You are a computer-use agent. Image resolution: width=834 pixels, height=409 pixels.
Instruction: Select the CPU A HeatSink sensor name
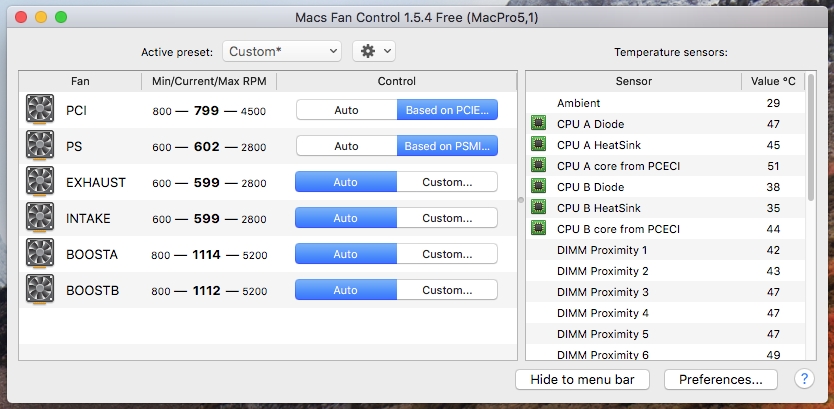(599, 145)
